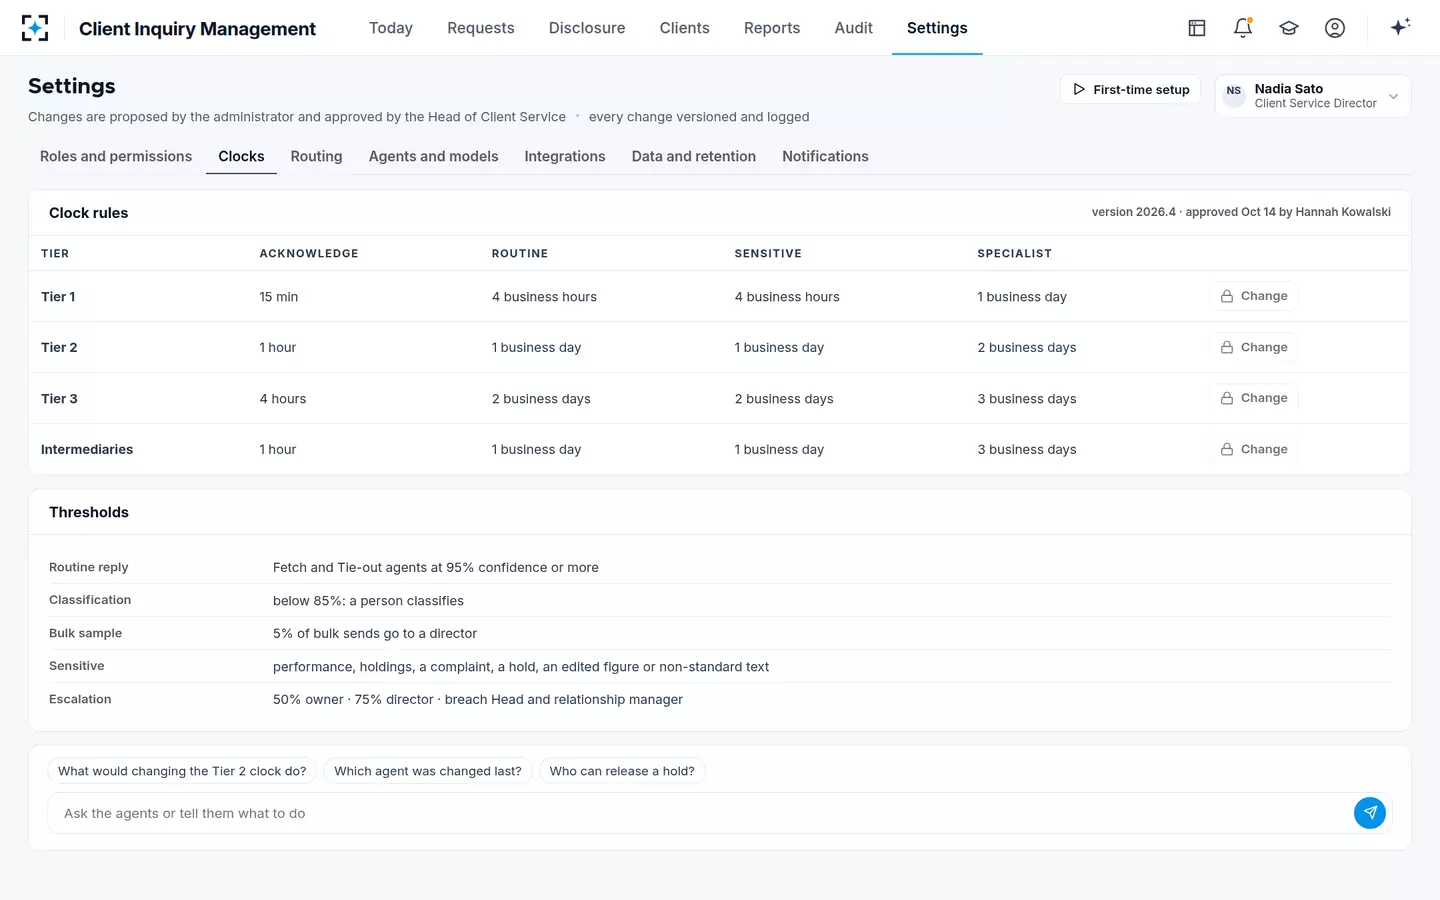The image size is (1440, 900).
Task: Click the version 2026.4 approval note
Action: [1241, 212]
